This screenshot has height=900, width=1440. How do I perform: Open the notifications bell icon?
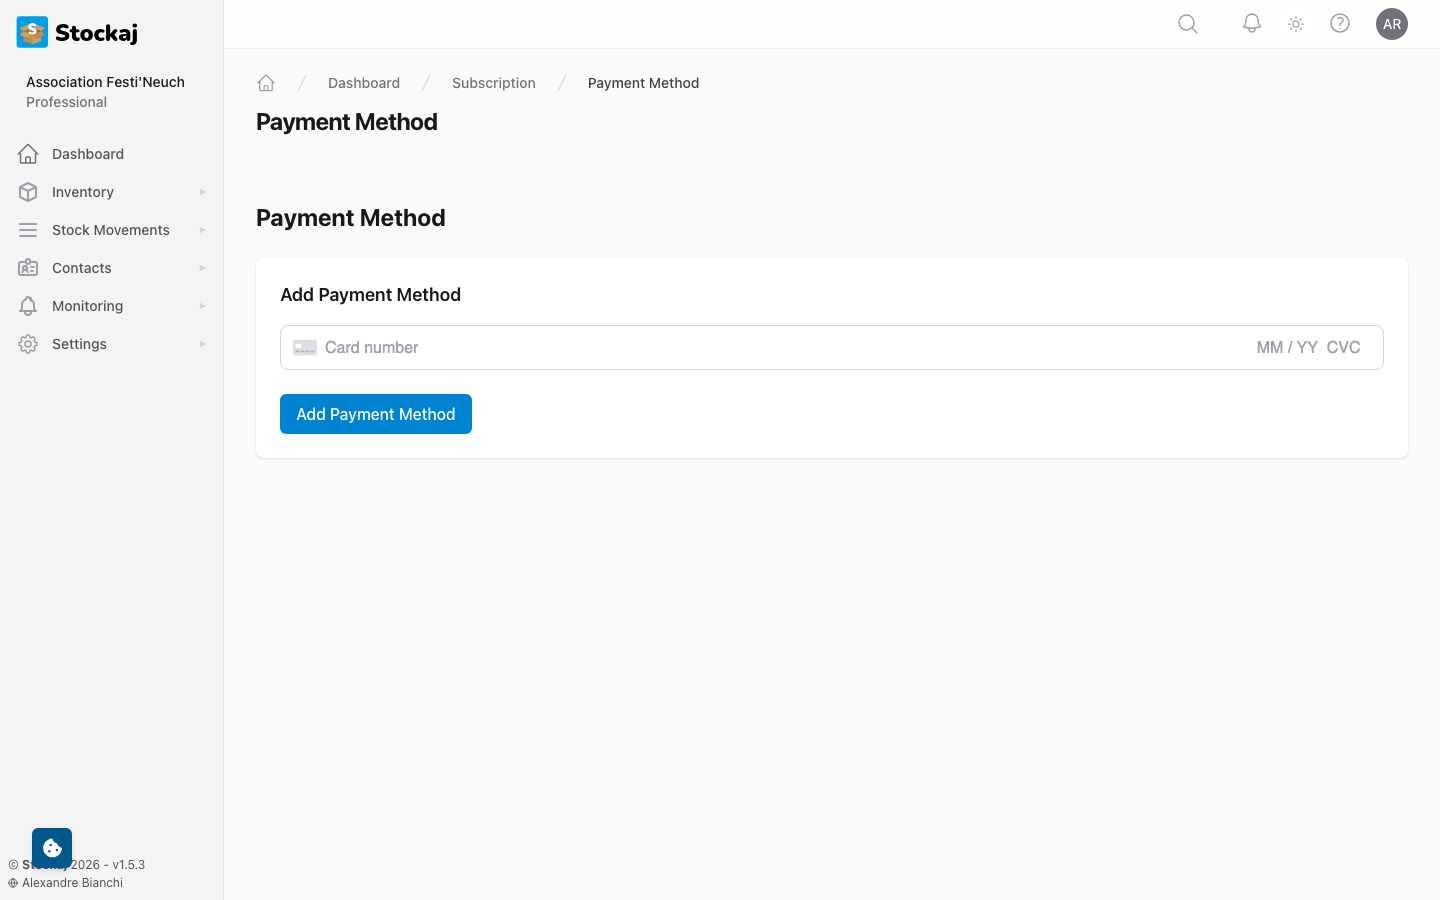(x=1252, y=24)
